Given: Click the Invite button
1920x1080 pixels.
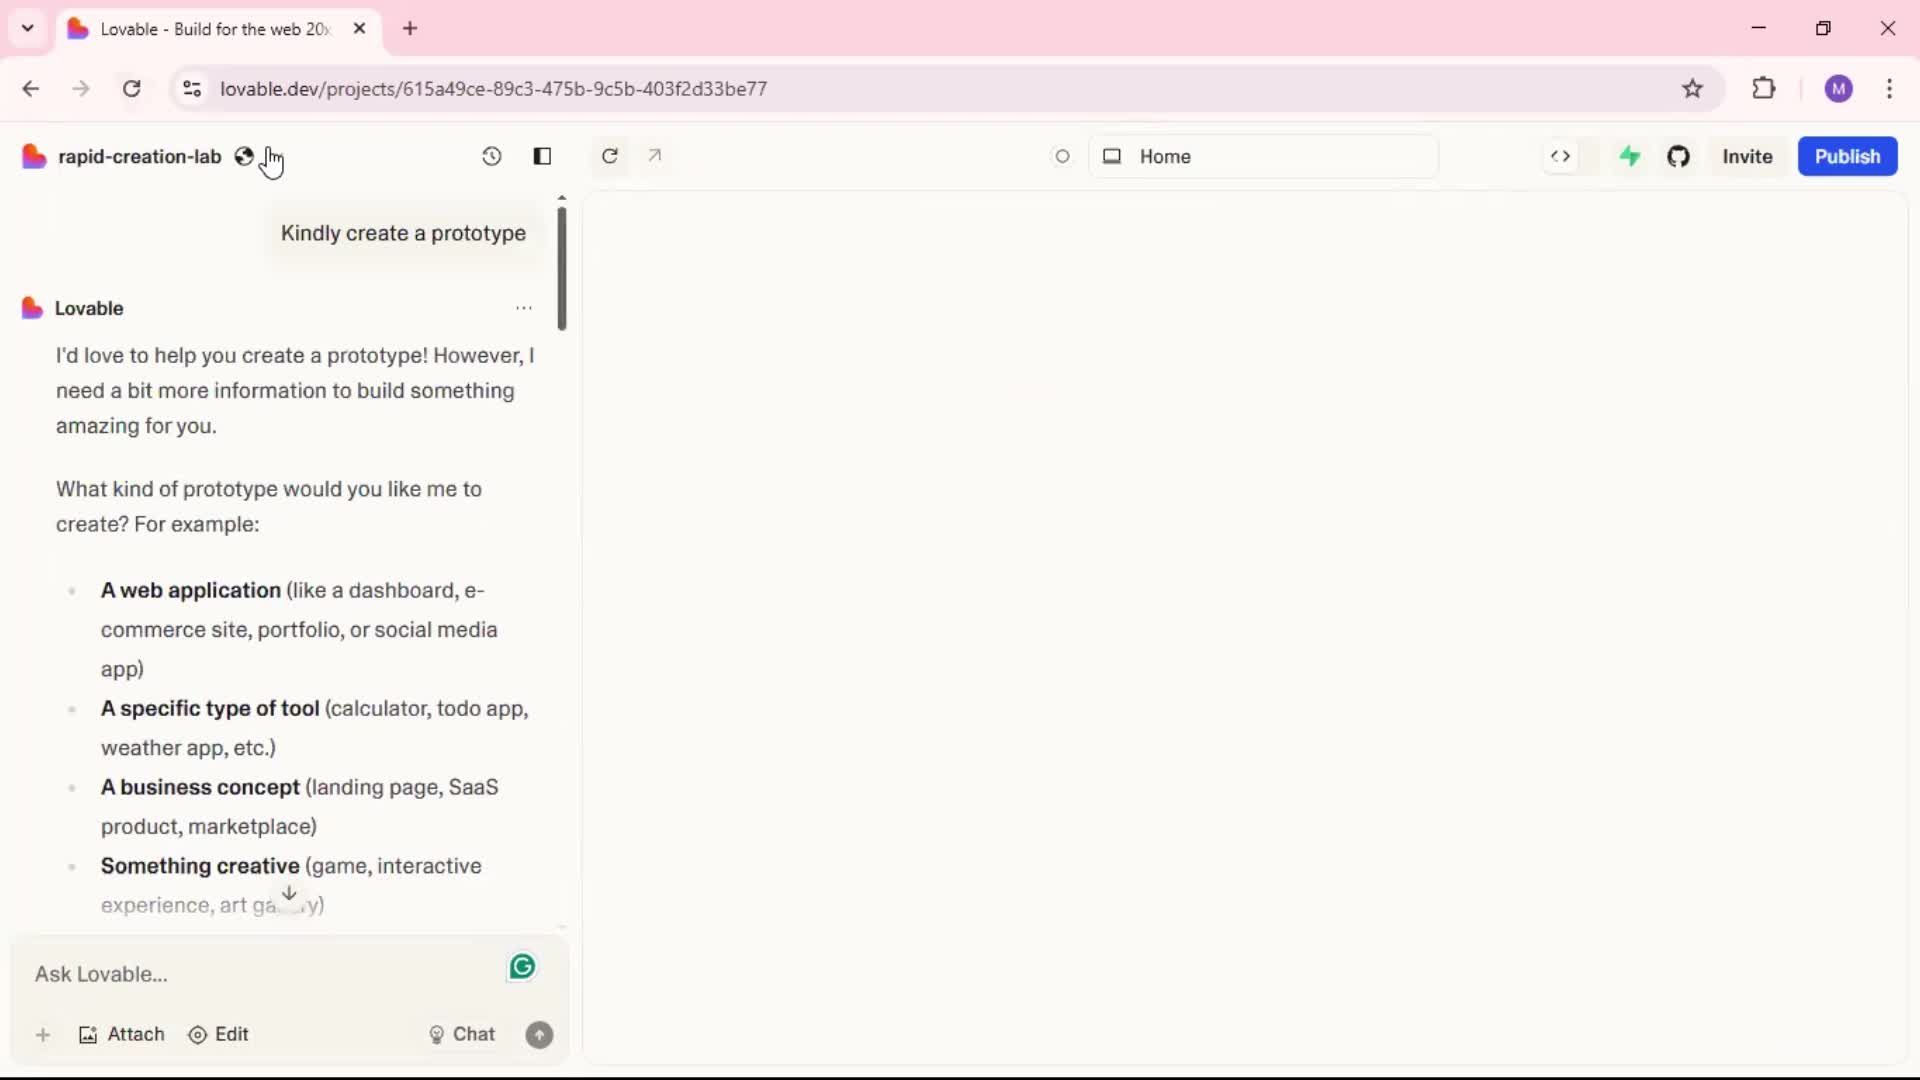Looking at the screenshot, I should pos(1747,156).
